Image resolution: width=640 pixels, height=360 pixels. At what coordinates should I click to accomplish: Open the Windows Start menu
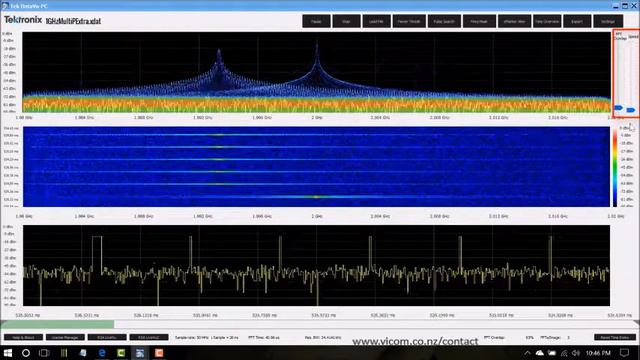(x=8, y=353)
